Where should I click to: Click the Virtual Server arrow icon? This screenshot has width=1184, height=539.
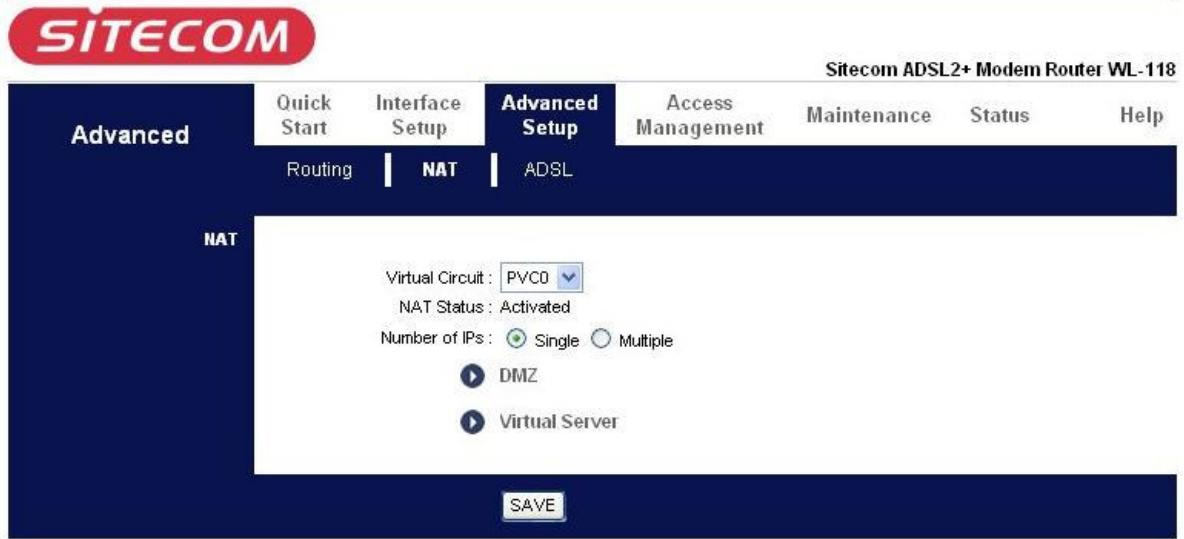coord(471,423)
